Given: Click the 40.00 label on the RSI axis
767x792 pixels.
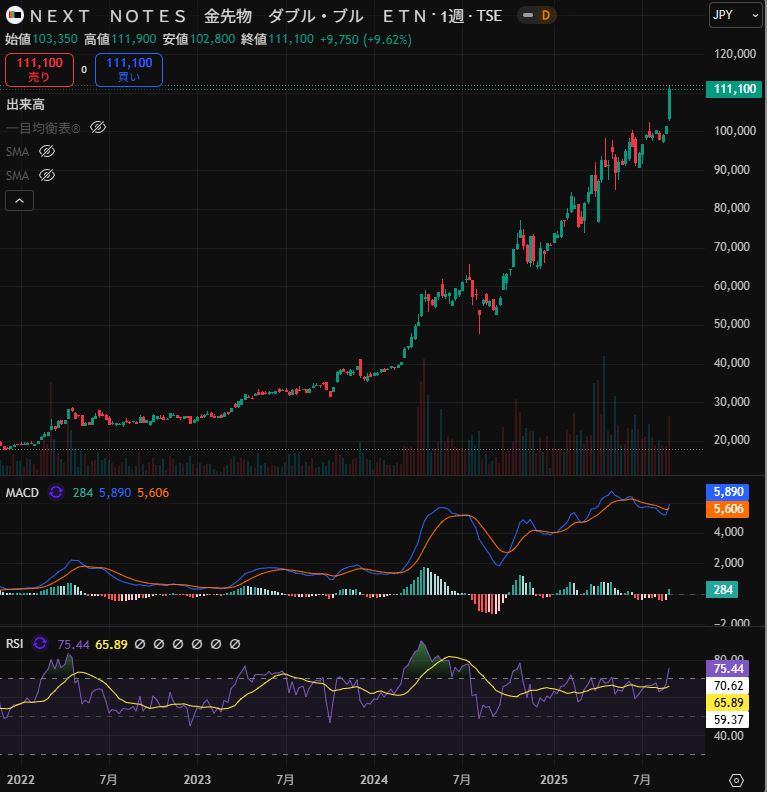Looking at the screenshot, I should coord(728,735).
